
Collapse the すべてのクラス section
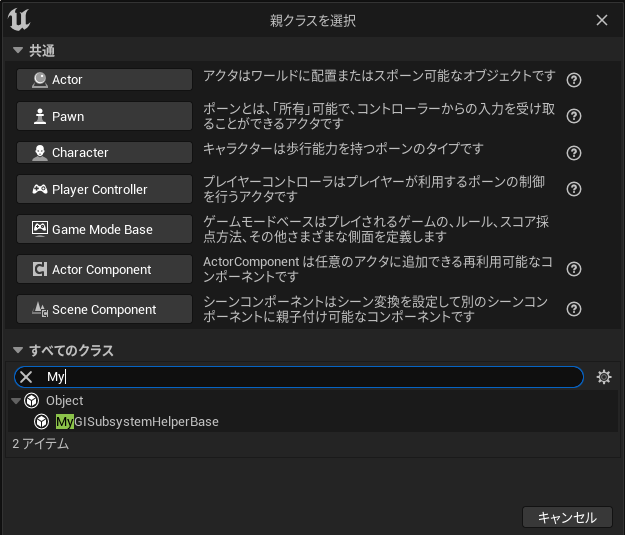[x=18, y=350]
